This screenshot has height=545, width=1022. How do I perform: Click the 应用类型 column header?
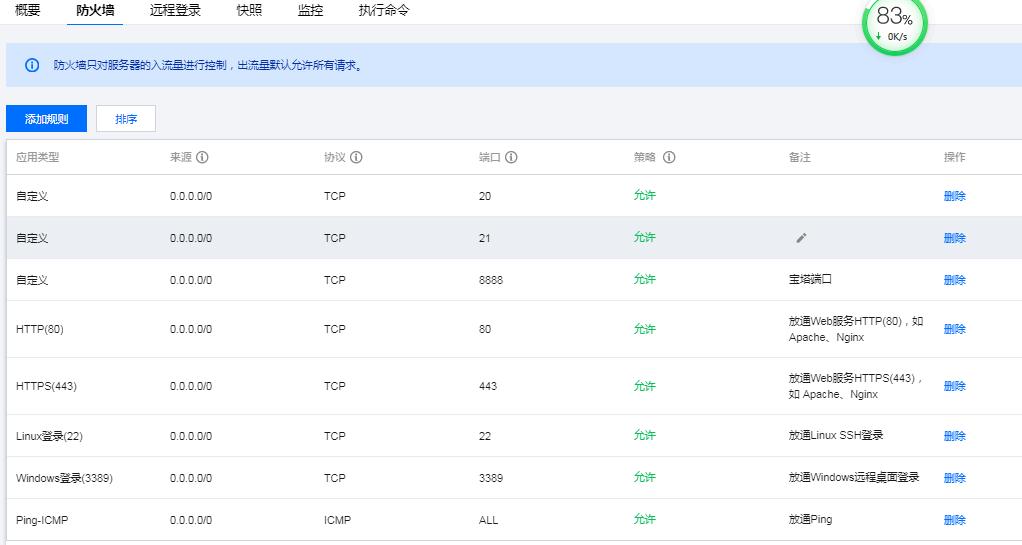tap(37, 157)
